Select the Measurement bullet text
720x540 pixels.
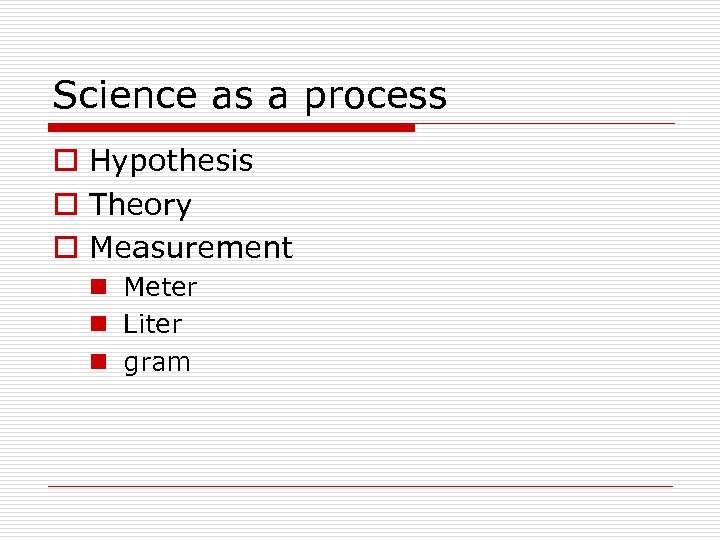pyautogui.click(x=191, y=248)
